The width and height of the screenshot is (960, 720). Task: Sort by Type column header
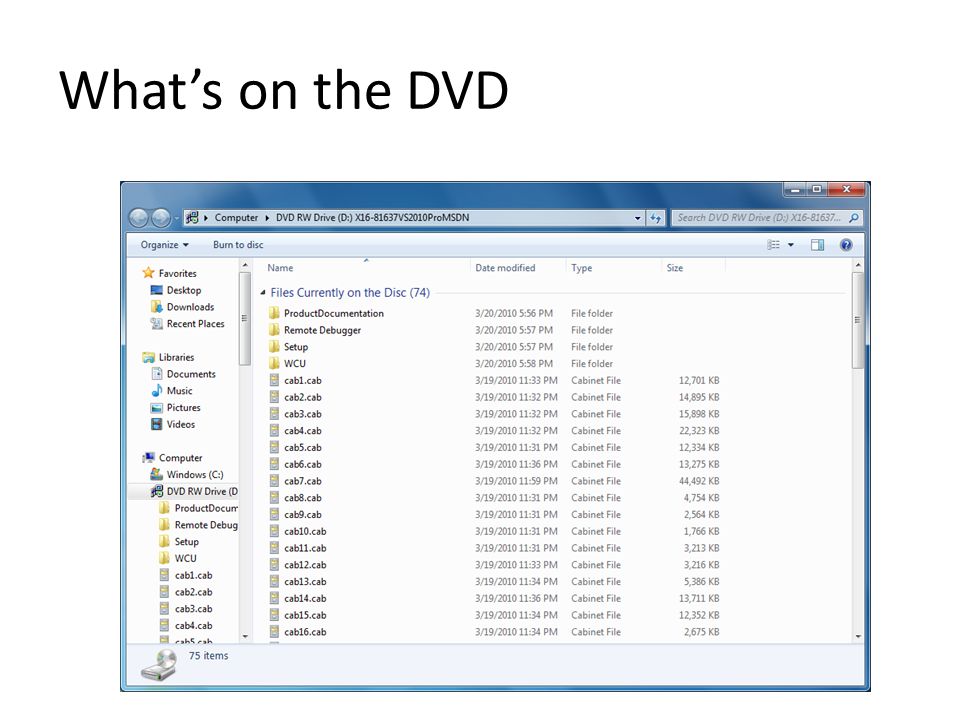(x=582, y=268)
